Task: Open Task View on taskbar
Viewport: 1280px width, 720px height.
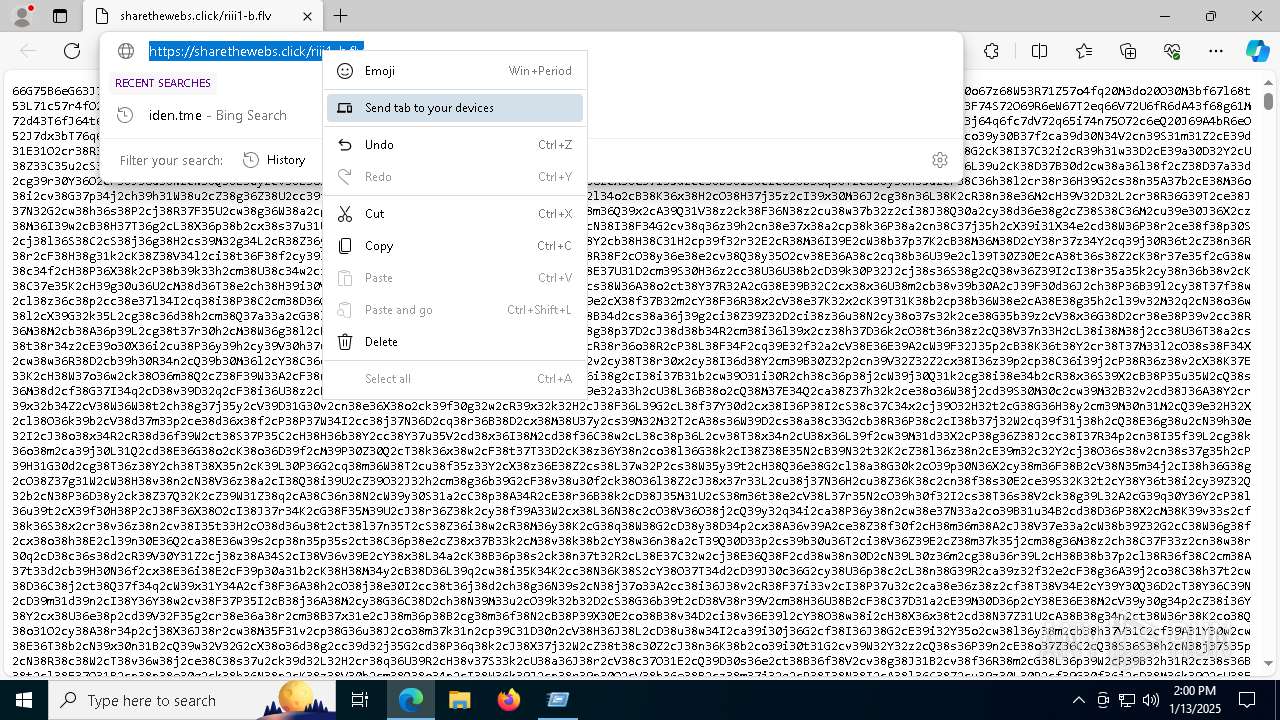Action: tap(360, 700)
